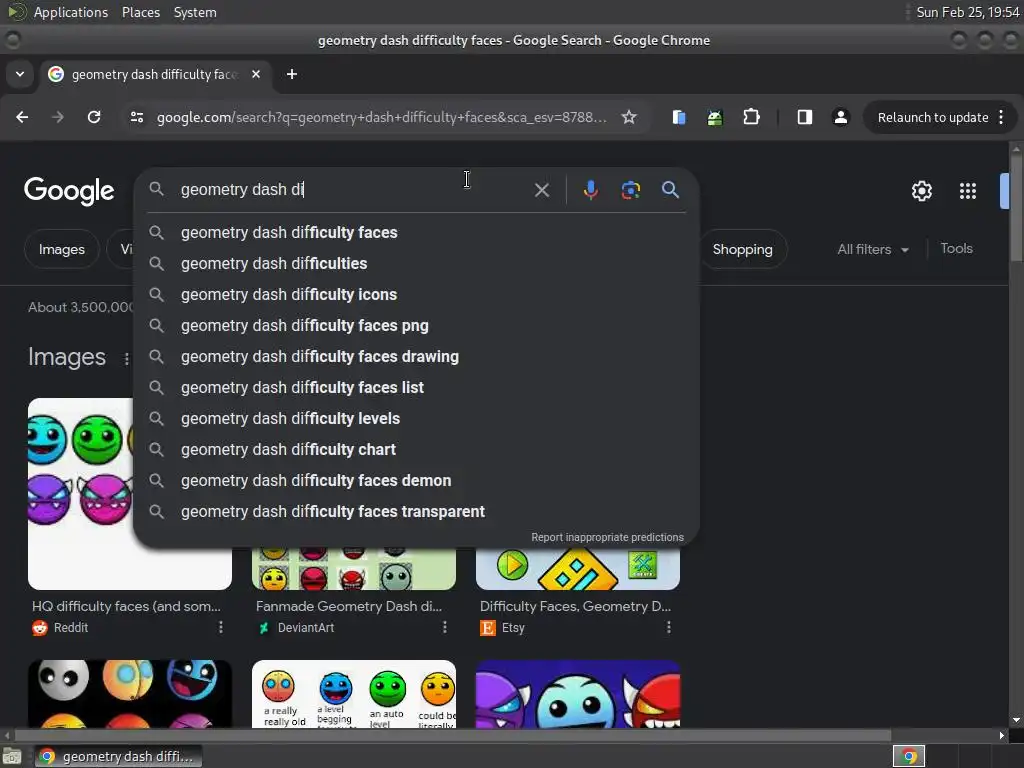The width and height of the screenshot is (1024, 768).
Task: Click the Chrome icon in system tray
Action: coord(909,756)
